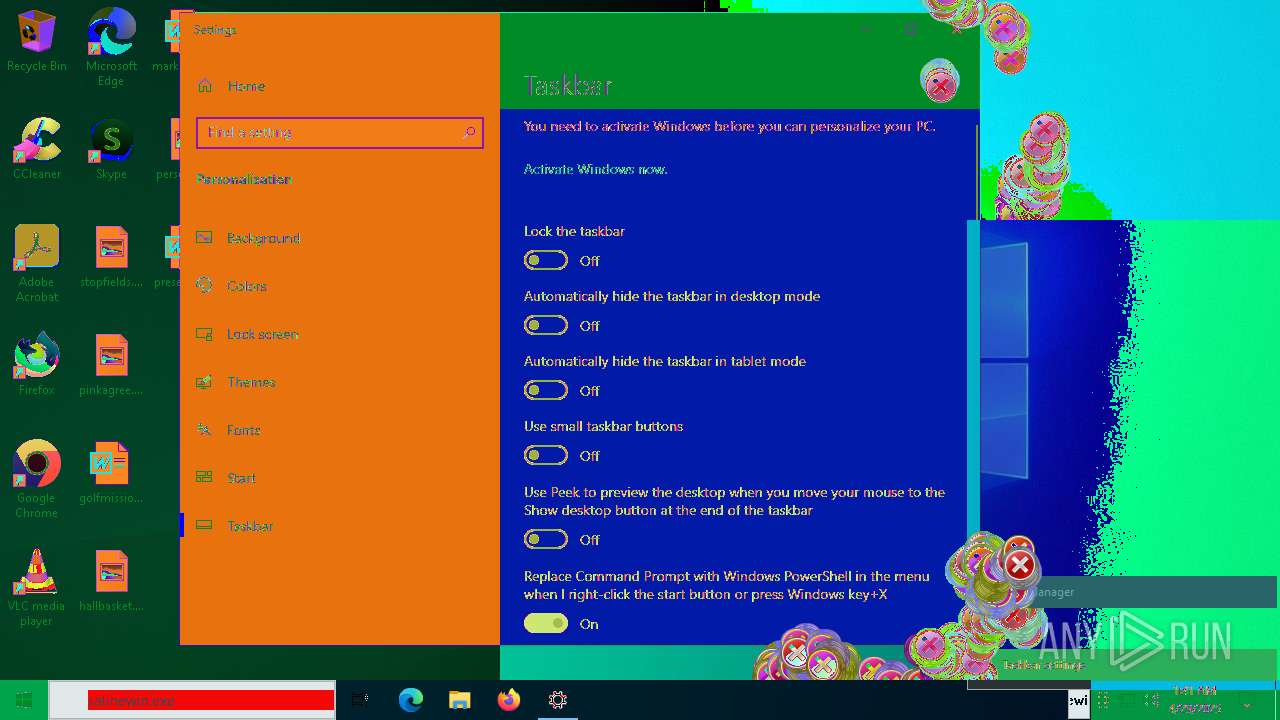Select Colors in Personalization menu
Image resolution: width=1280 pixels, height=720 pixels.
[x=340, y=286]
